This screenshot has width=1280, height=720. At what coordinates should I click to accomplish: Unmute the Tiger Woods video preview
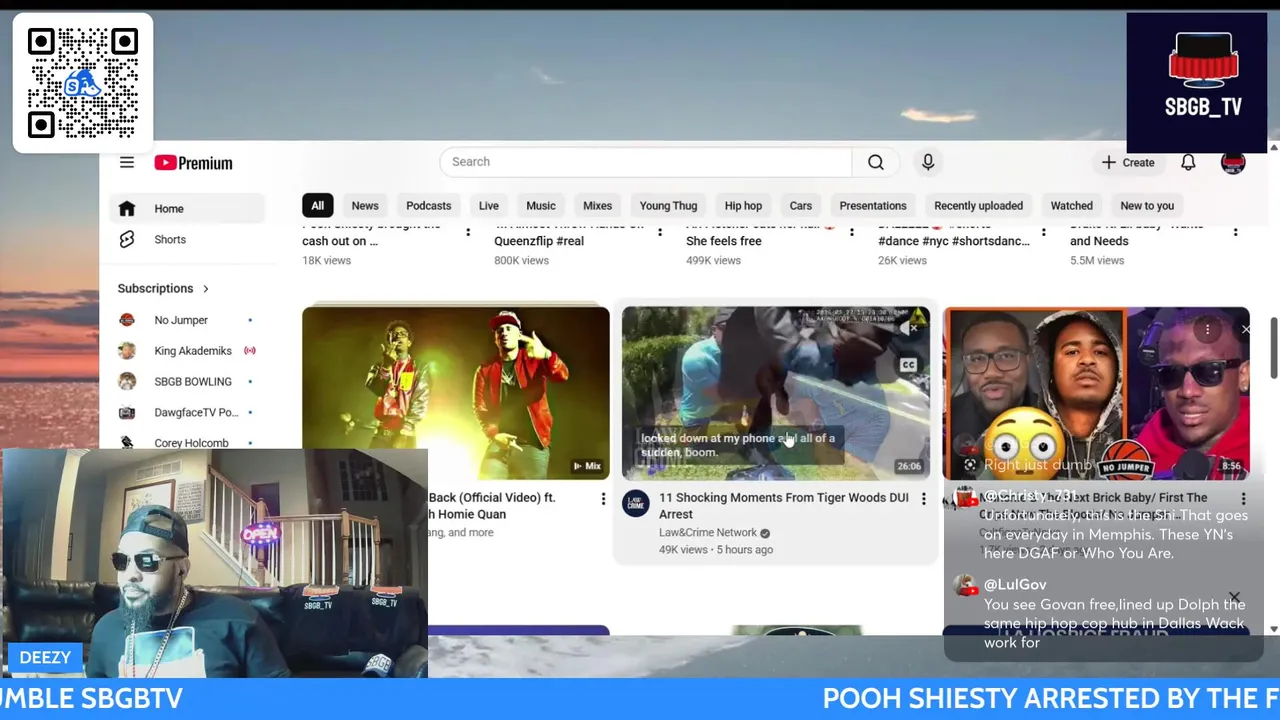[x=908, y=328]
